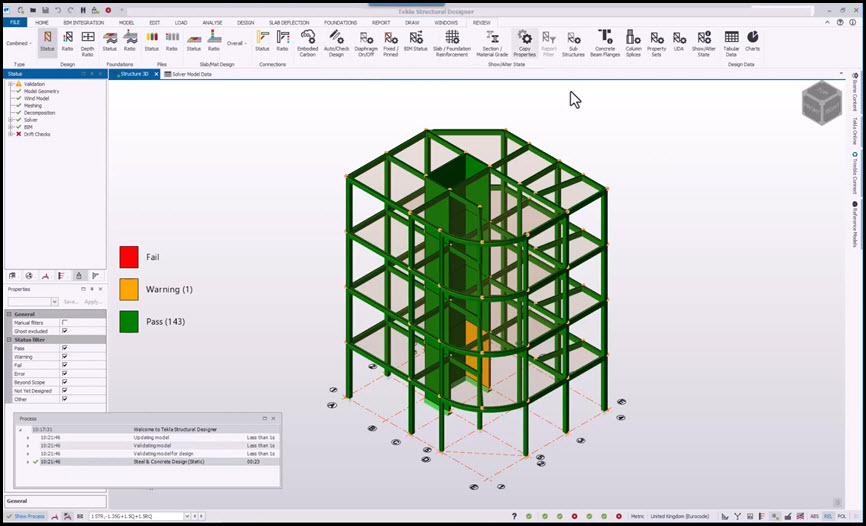
Task: Open the Properties panel set dropdown
Action: coord(55,302)
